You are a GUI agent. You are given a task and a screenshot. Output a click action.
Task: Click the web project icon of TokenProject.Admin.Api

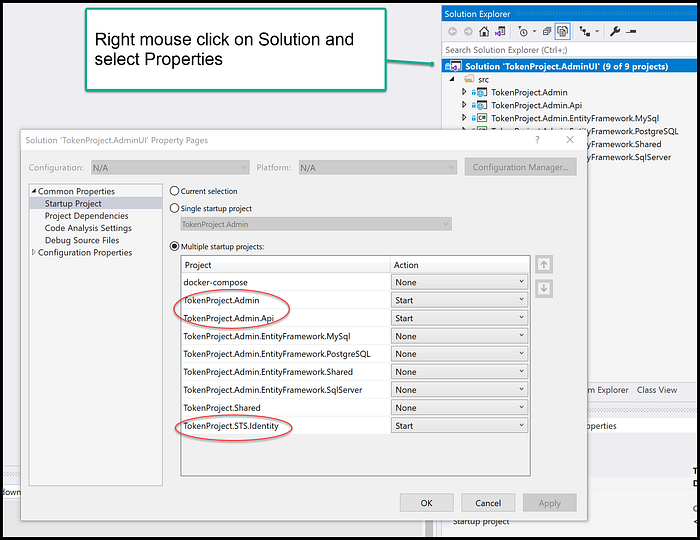tap(482, 105)
